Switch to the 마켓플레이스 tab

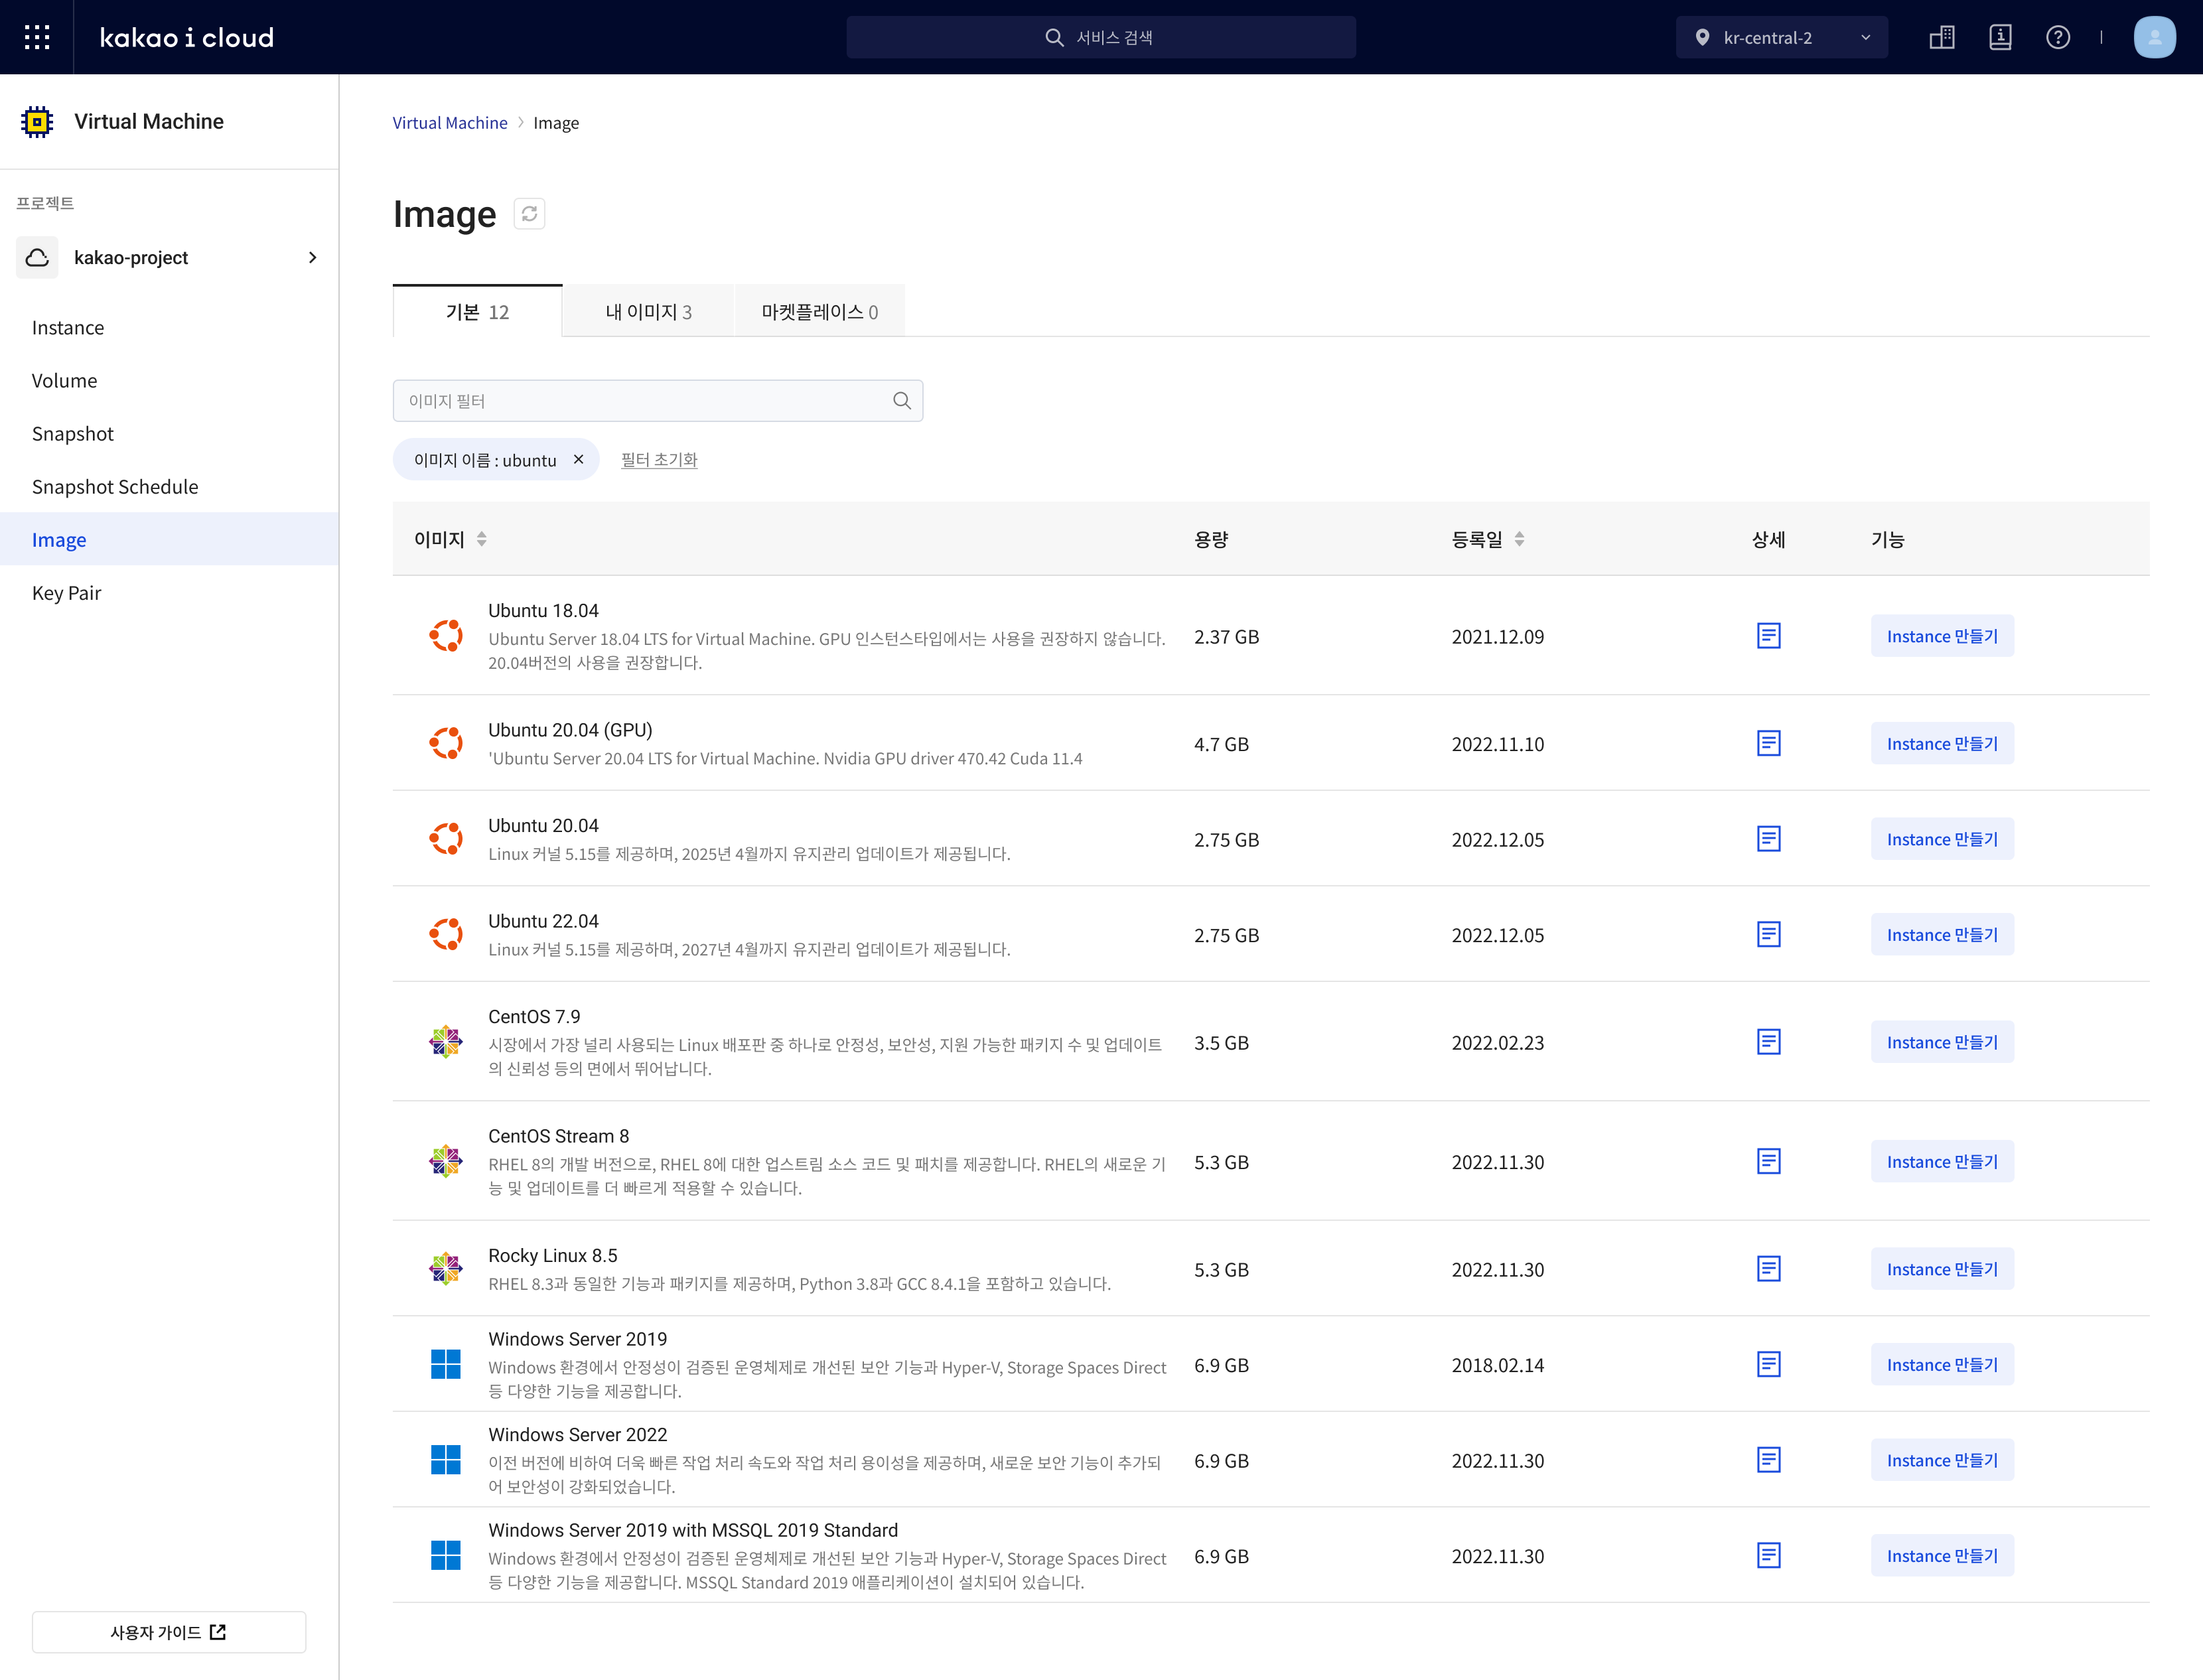819,312
